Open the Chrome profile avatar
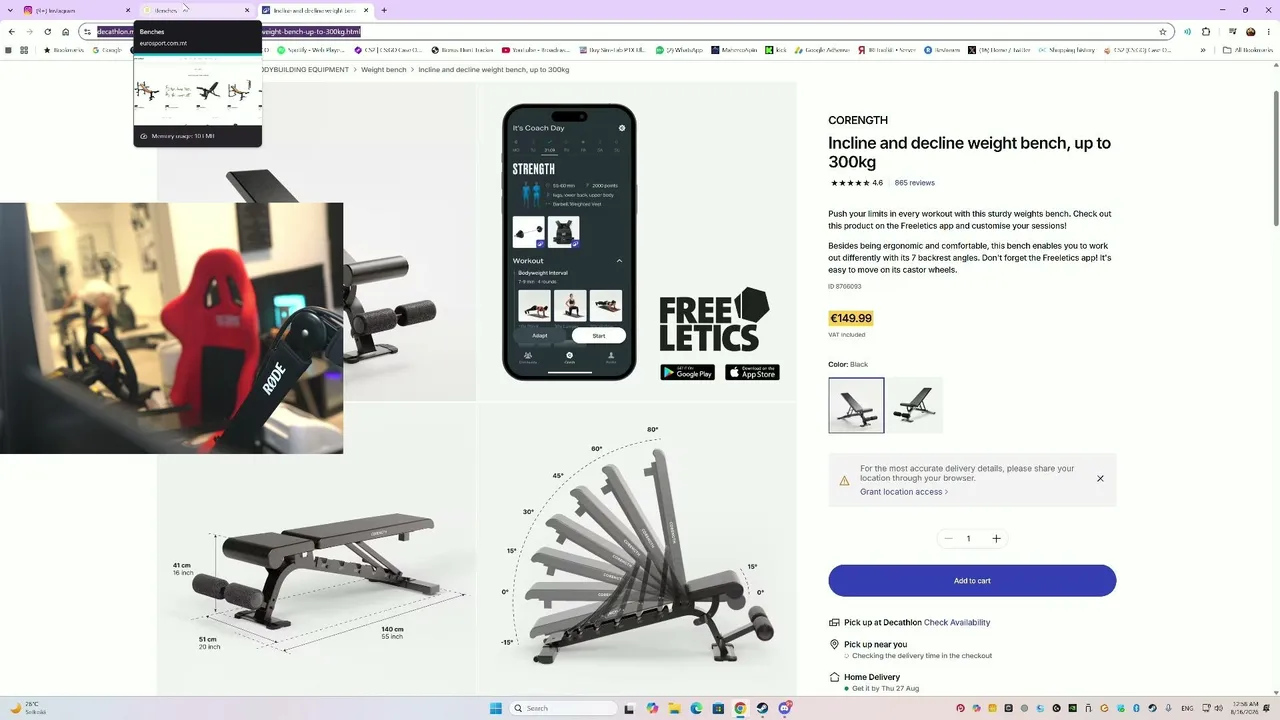Image resolution: width=1280 pixels, height=720 pixels. 1250,32
